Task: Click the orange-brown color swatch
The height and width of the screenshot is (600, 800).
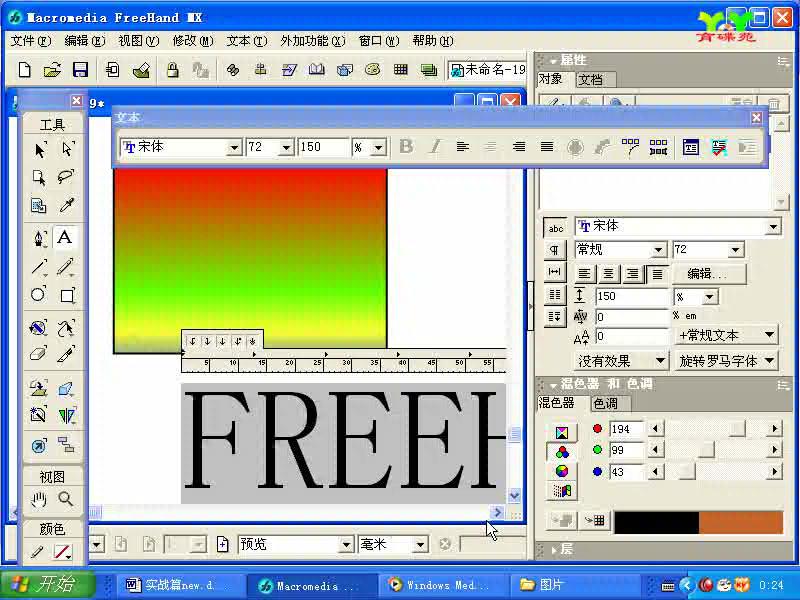Action: tap(741, 522)
